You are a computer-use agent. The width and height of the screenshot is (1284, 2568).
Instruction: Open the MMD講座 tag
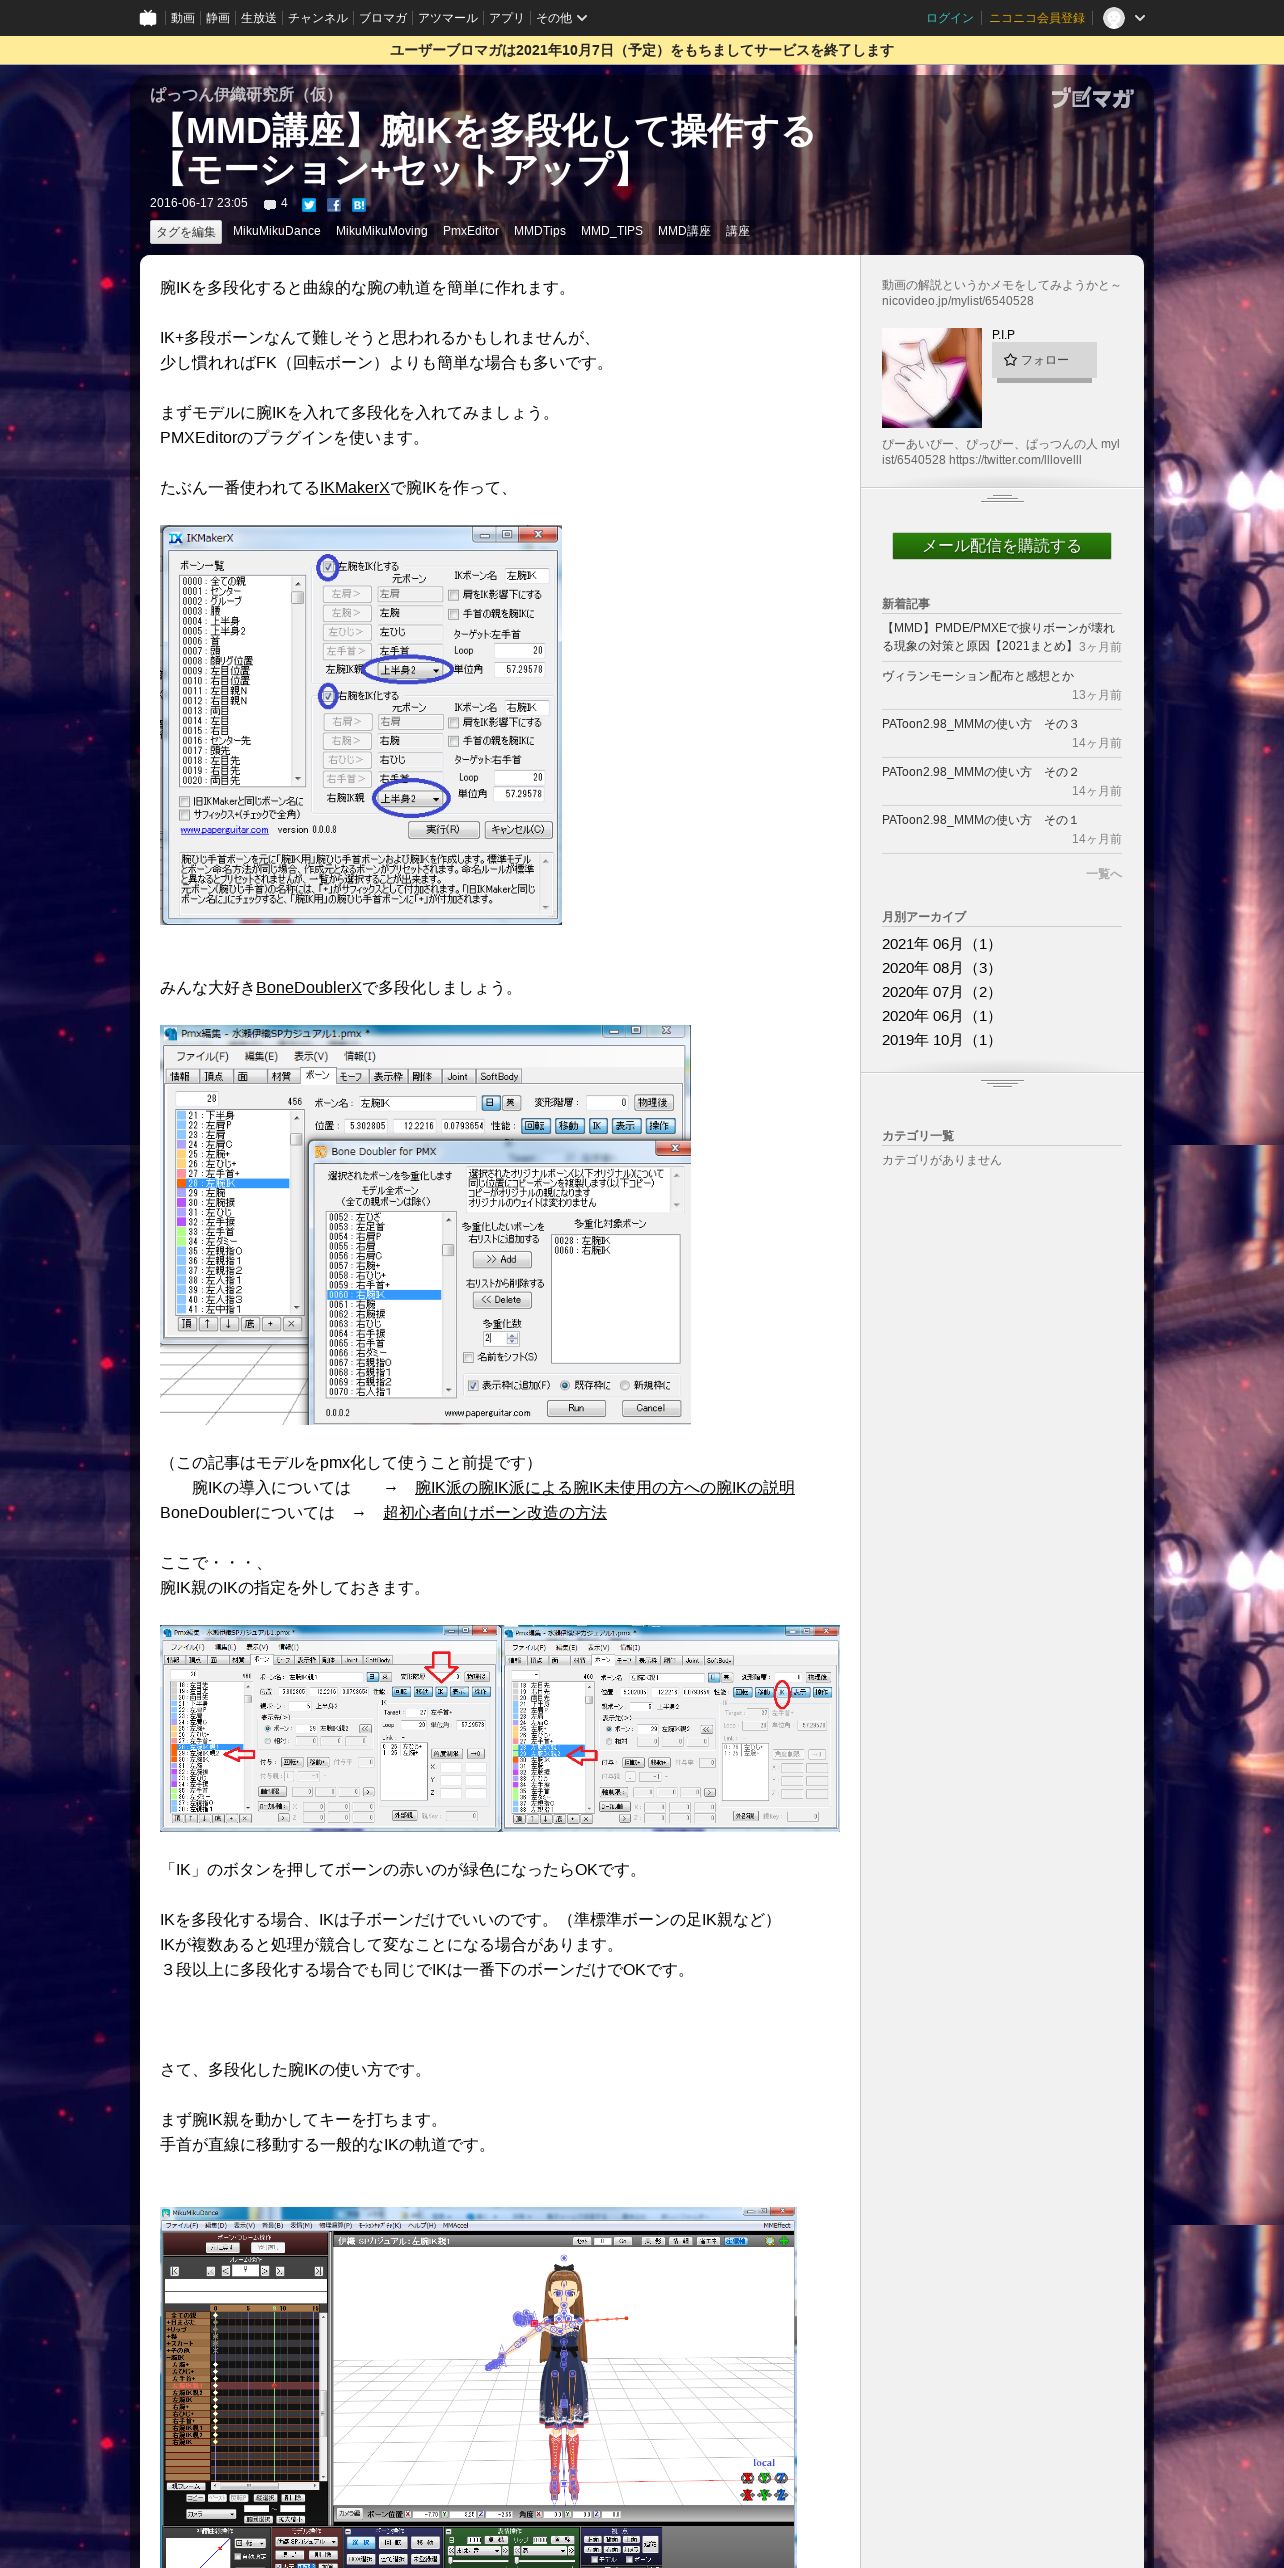click(x=684, y=231)
